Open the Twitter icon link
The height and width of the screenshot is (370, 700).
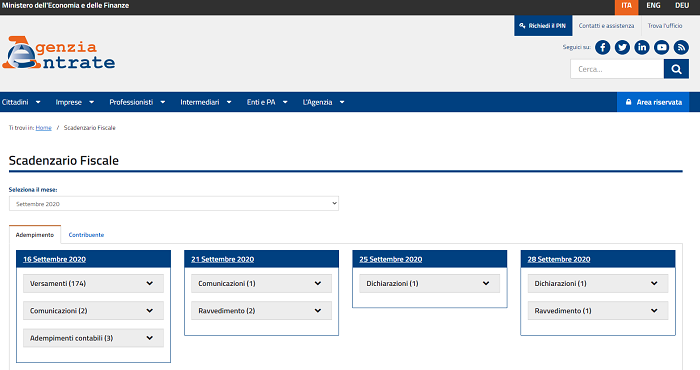622,47
